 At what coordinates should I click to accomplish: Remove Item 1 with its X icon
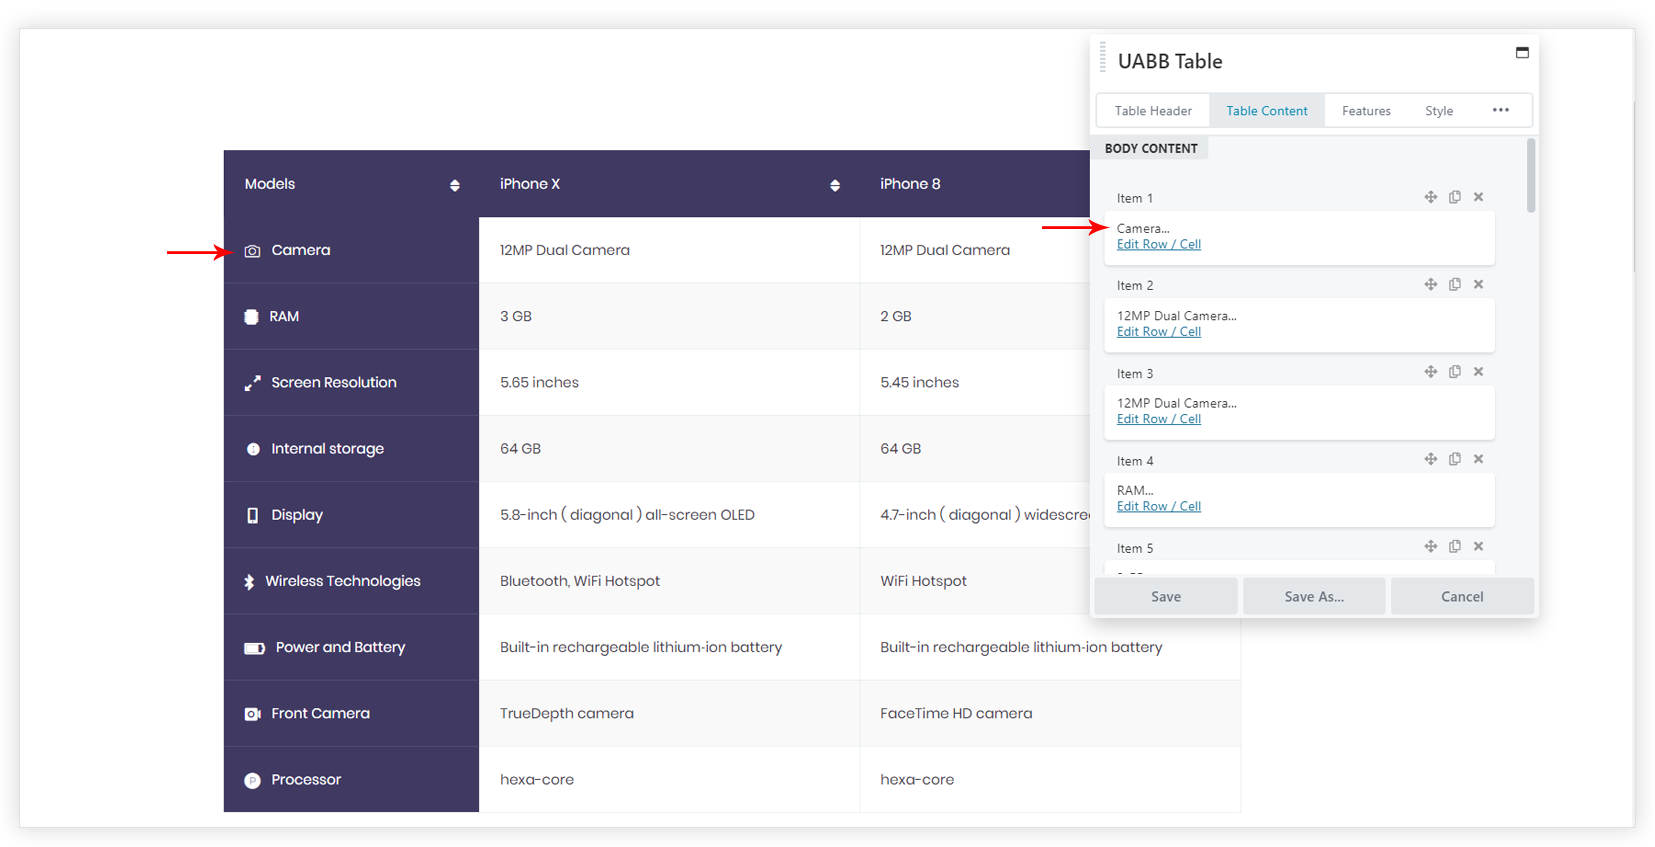pos(1478,197)
